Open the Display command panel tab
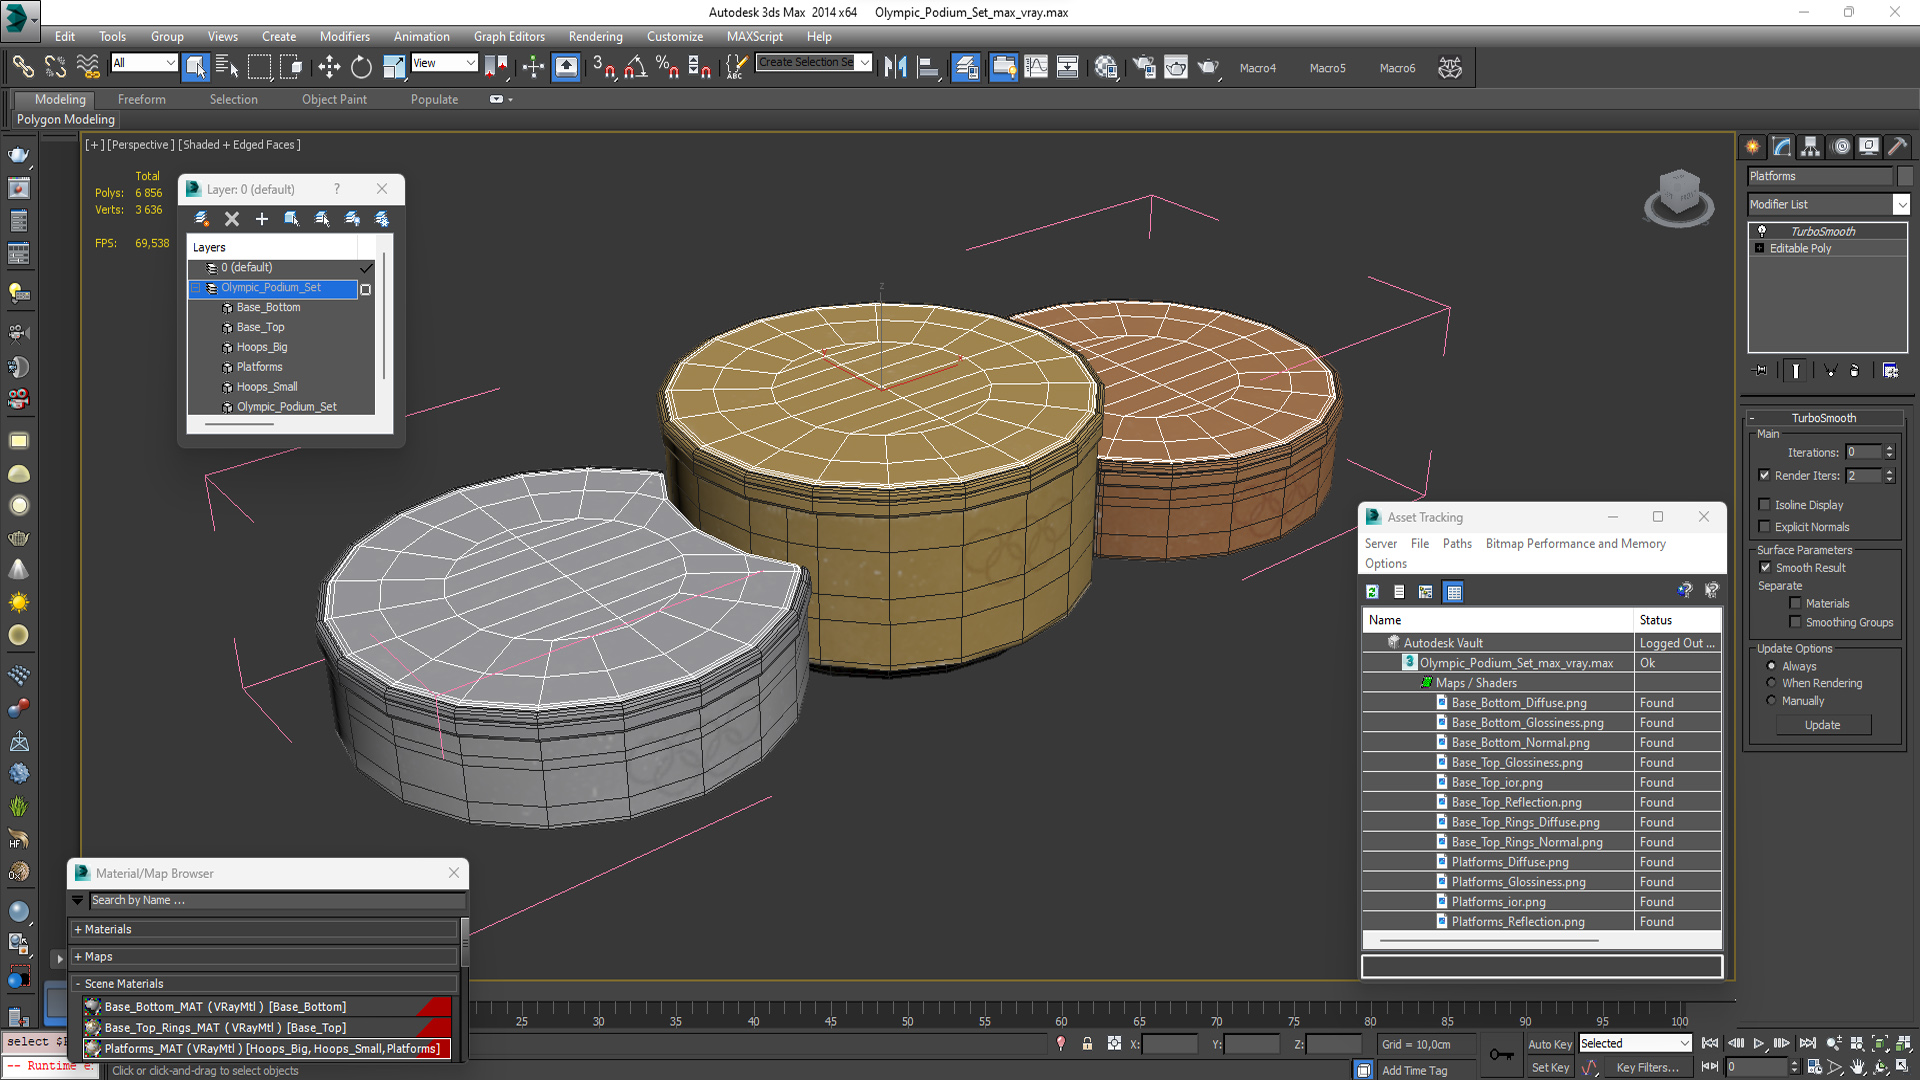 click(1869, 147)
